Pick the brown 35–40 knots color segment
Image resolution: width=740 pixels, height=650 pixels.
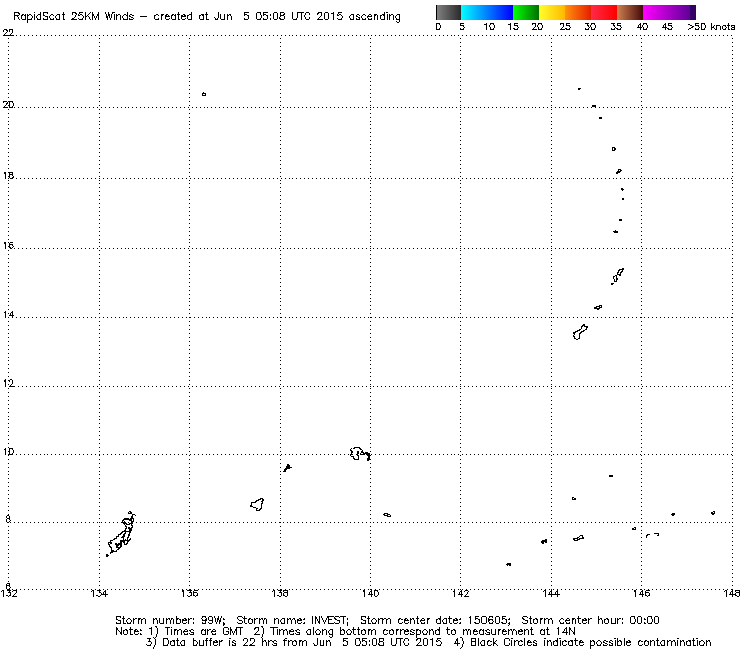[630, 12]
